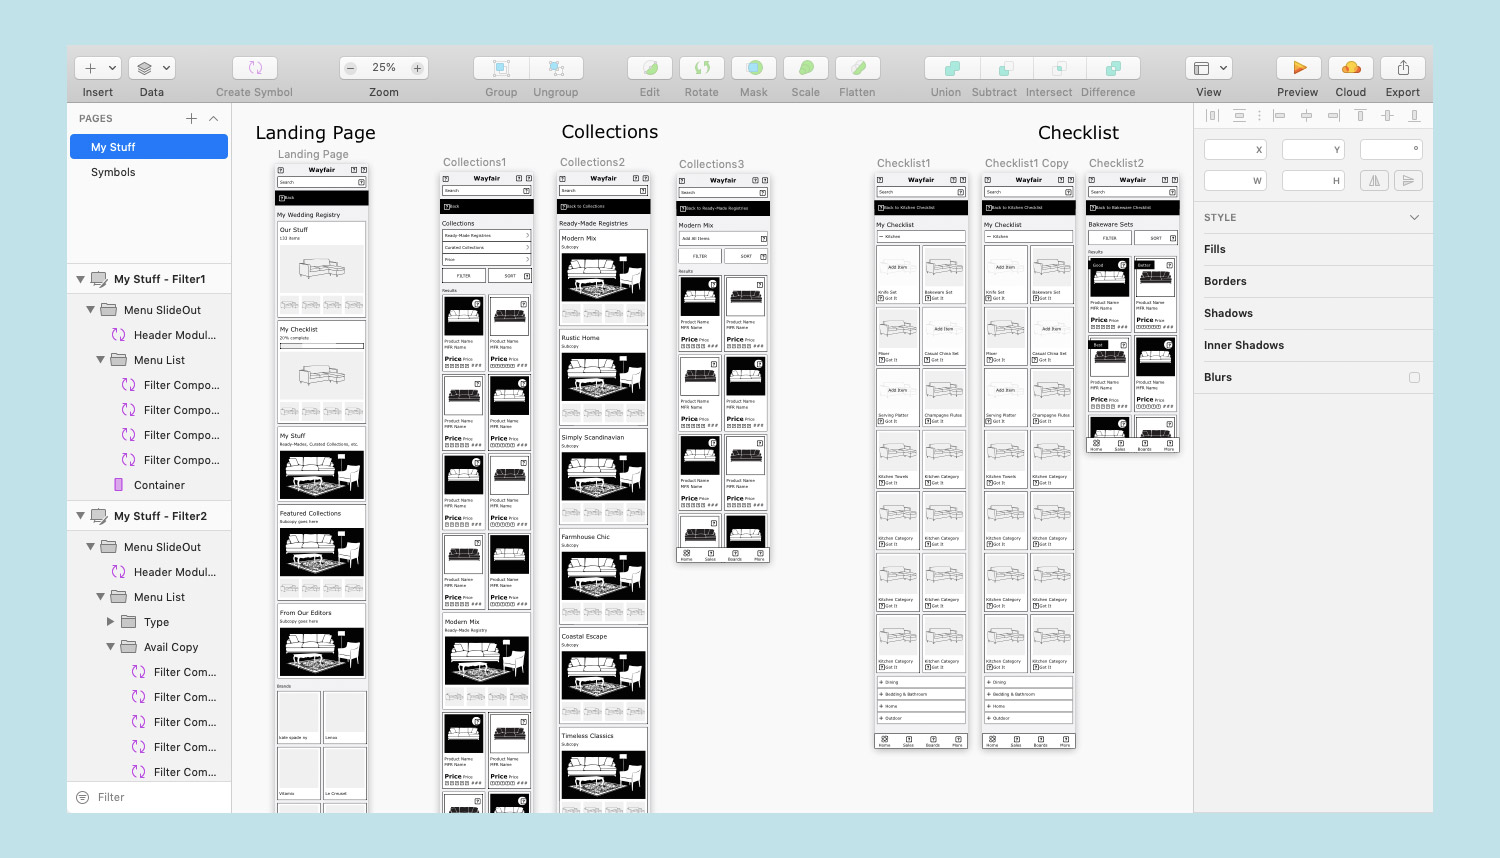
Task: Click Align Vertical Middle icon
Action: coord(1387,116)
